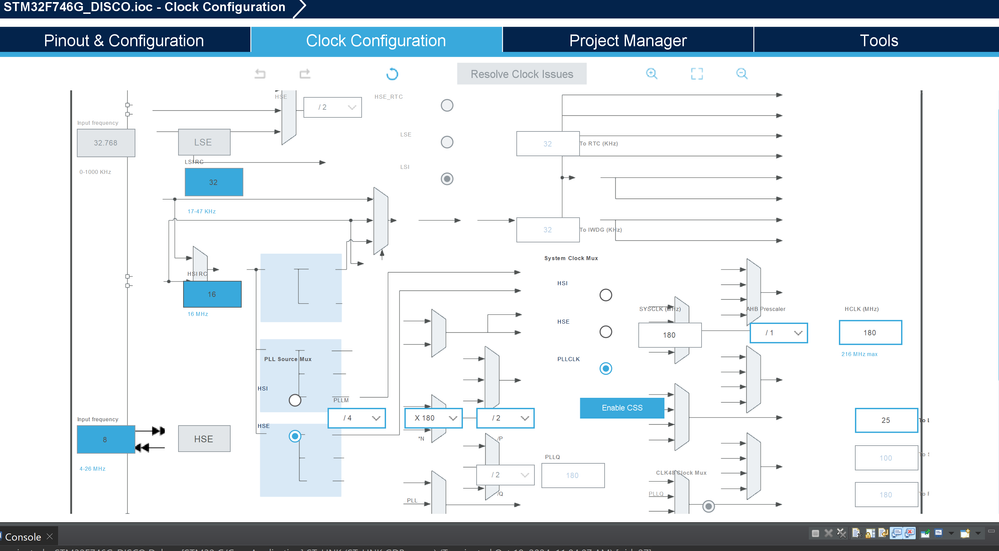Screen dimensions: 999x551
Task: Terminate the process from console toolbar
Action: 816,533
